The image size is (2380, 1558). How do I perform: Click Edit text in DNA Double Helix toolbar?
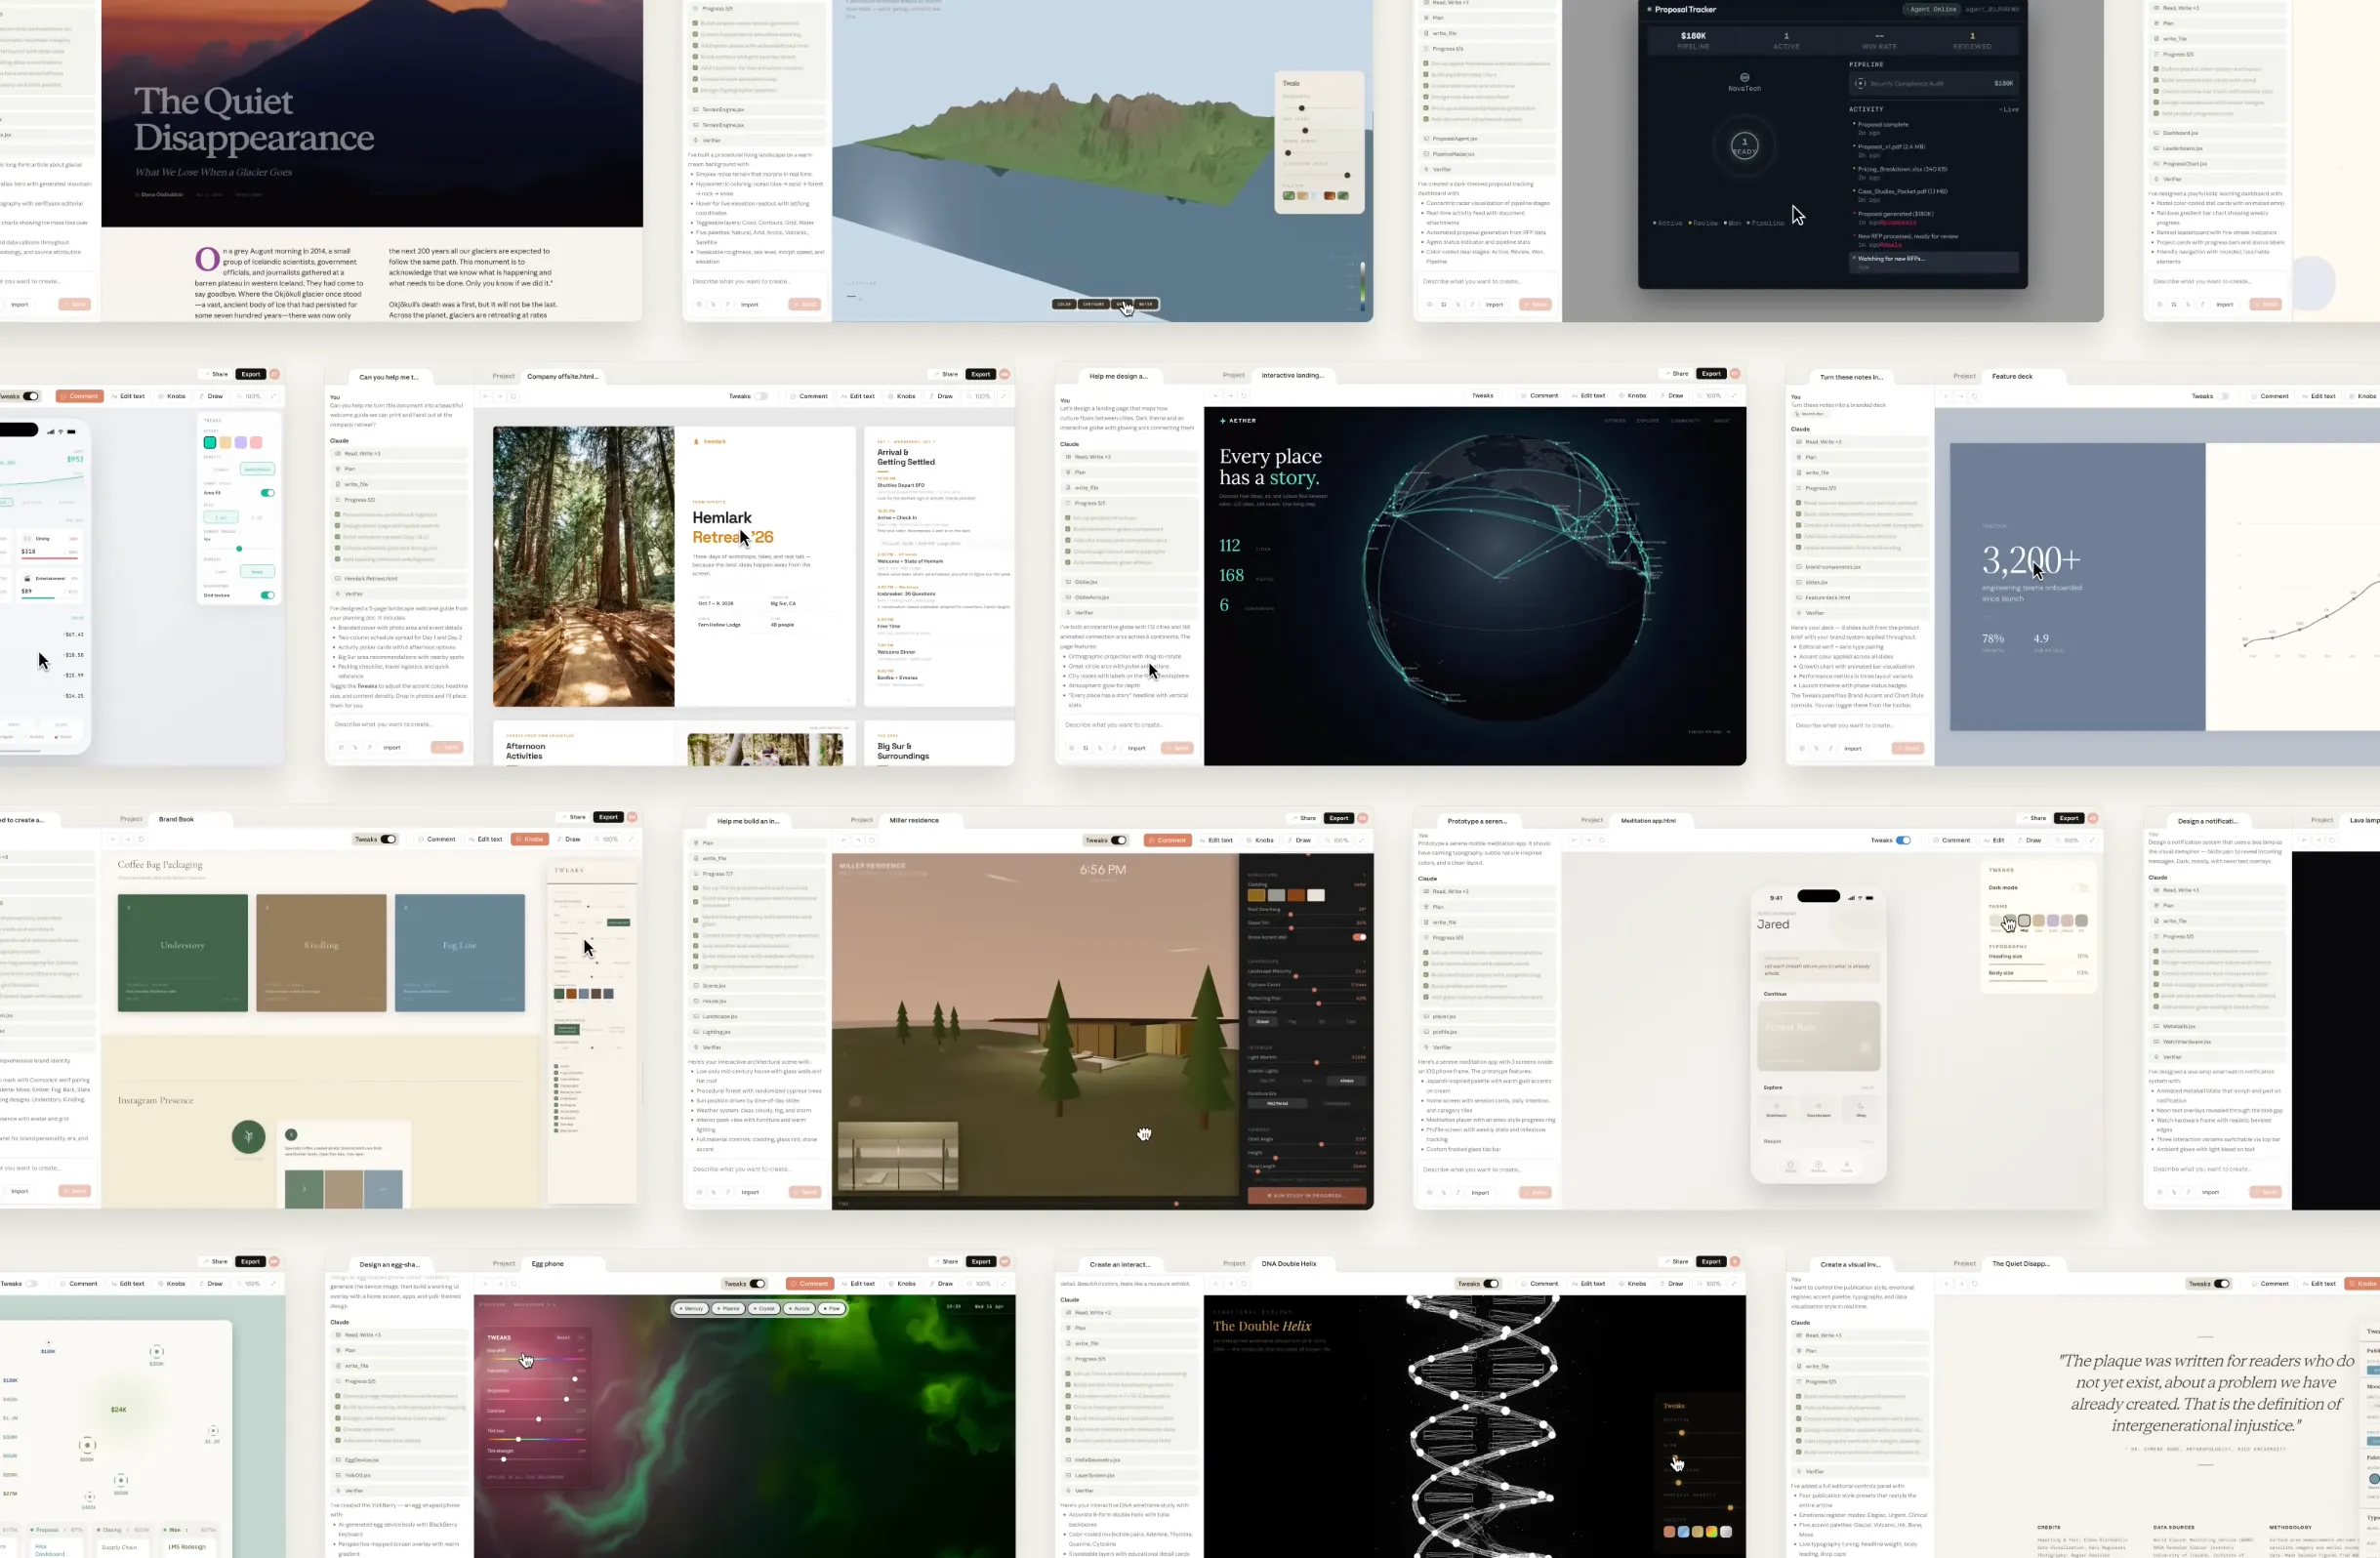1588,1284
